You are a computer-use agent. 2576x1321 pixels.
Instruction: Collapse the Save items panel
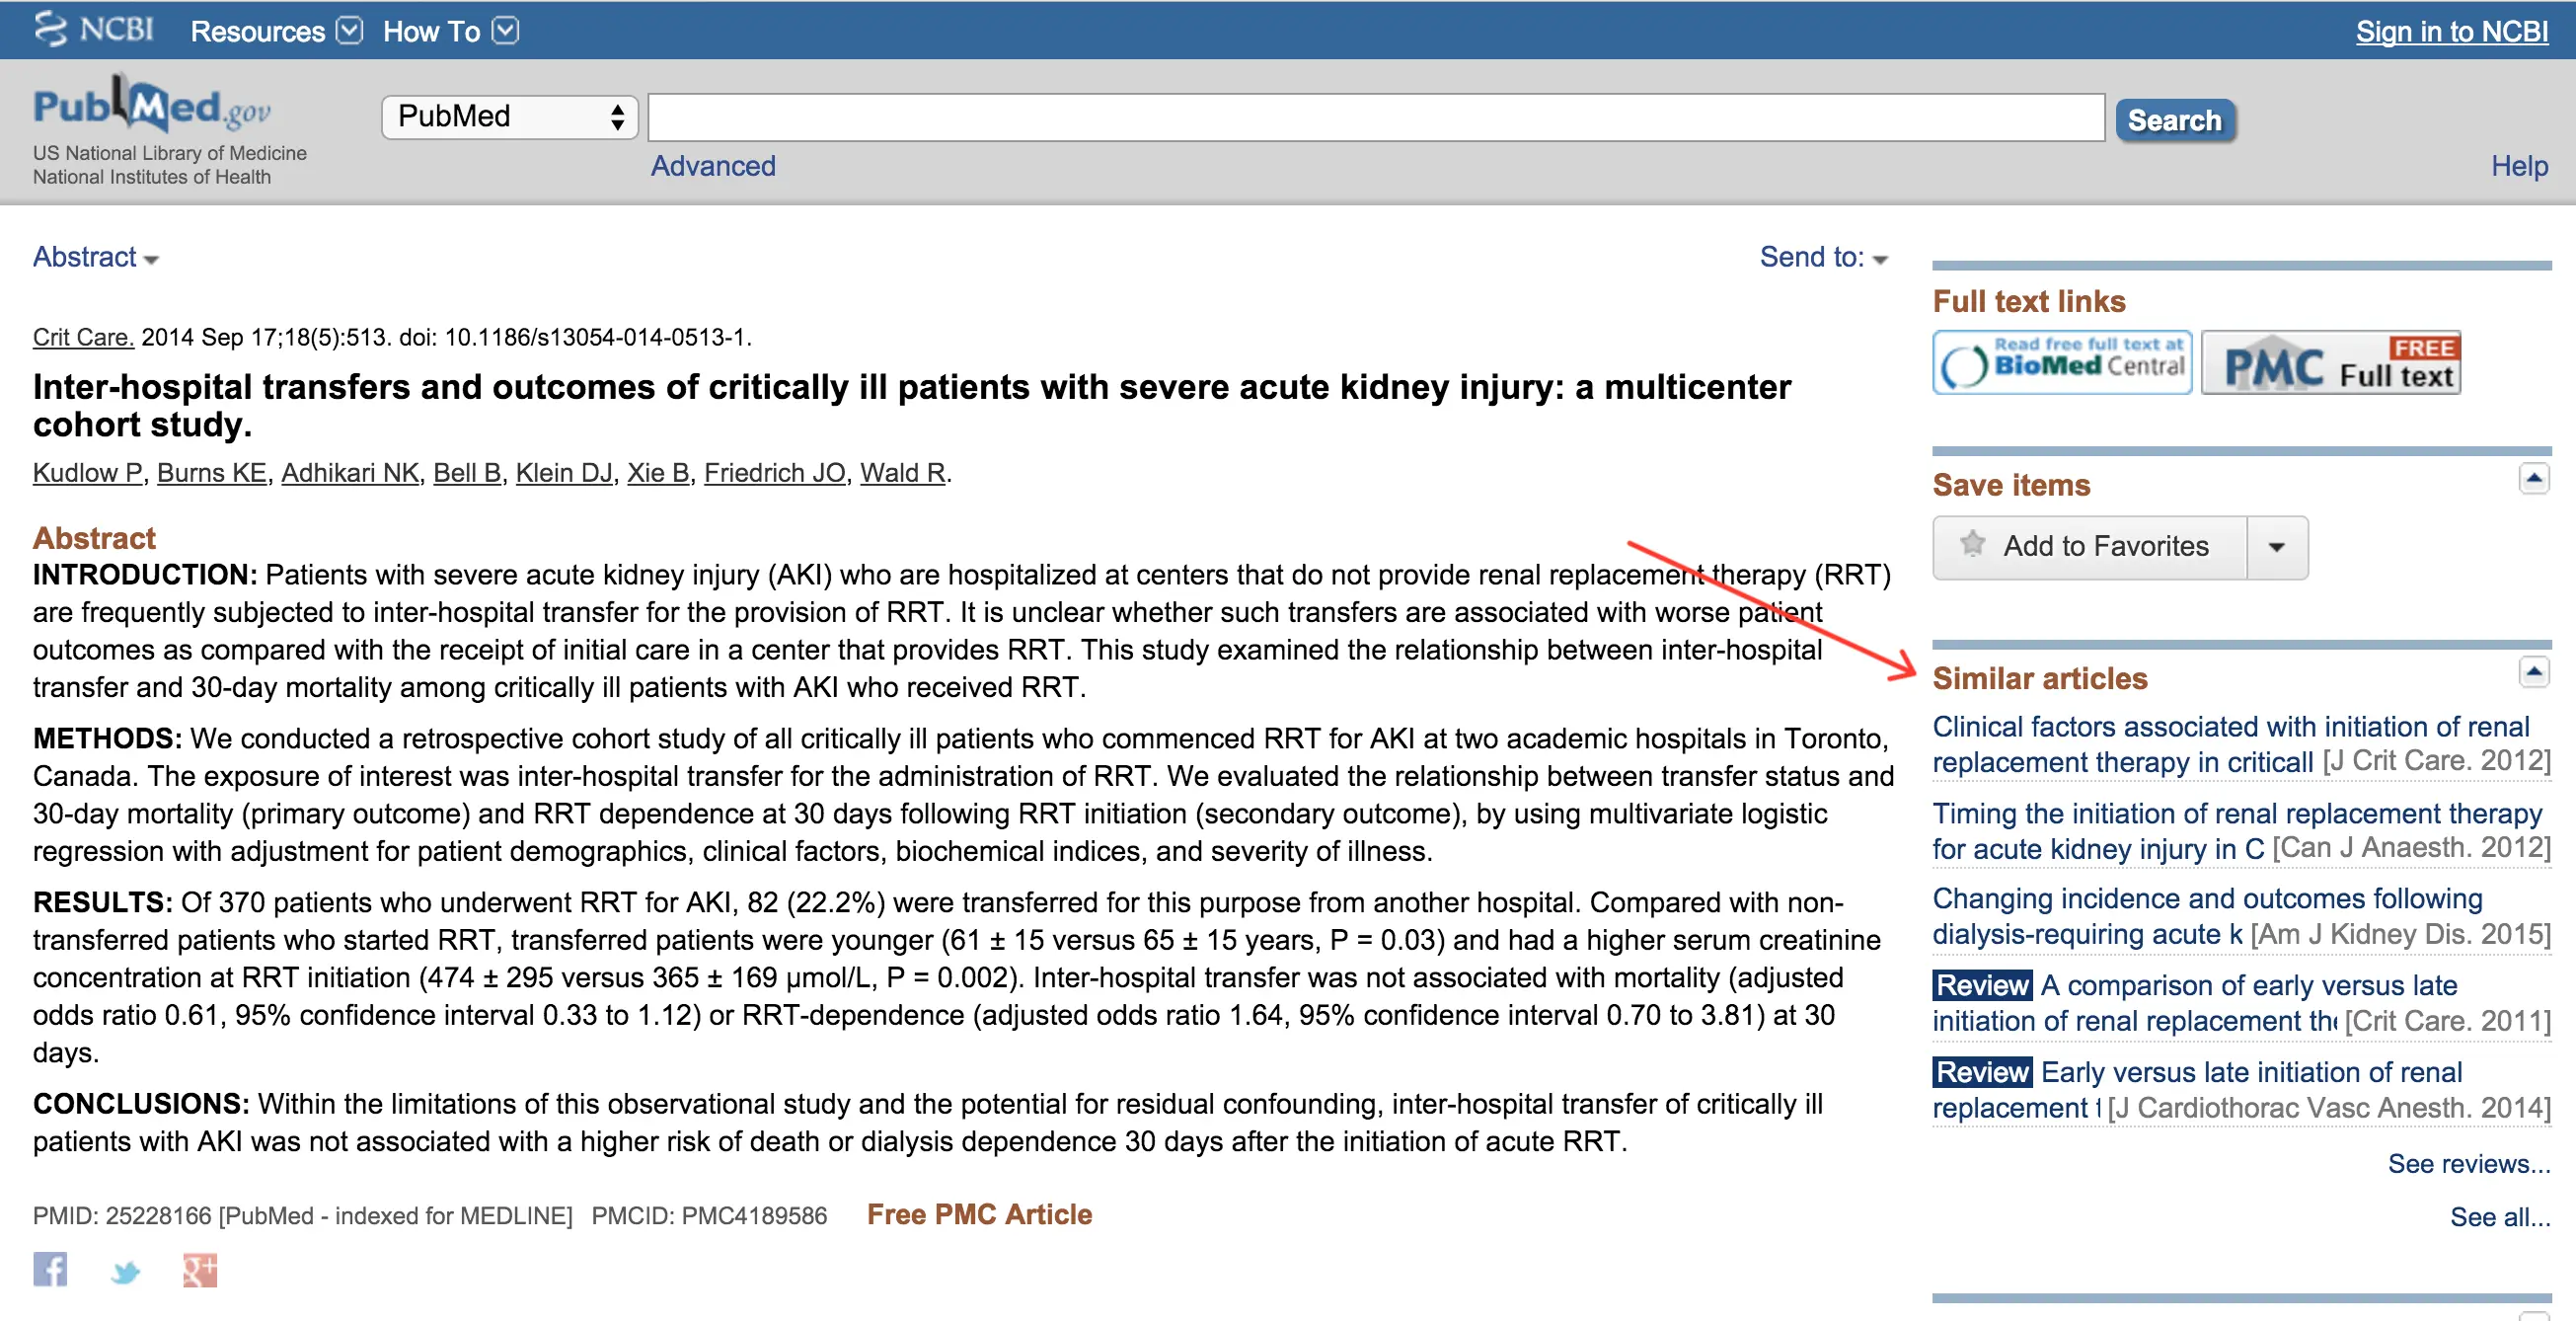2536,480
